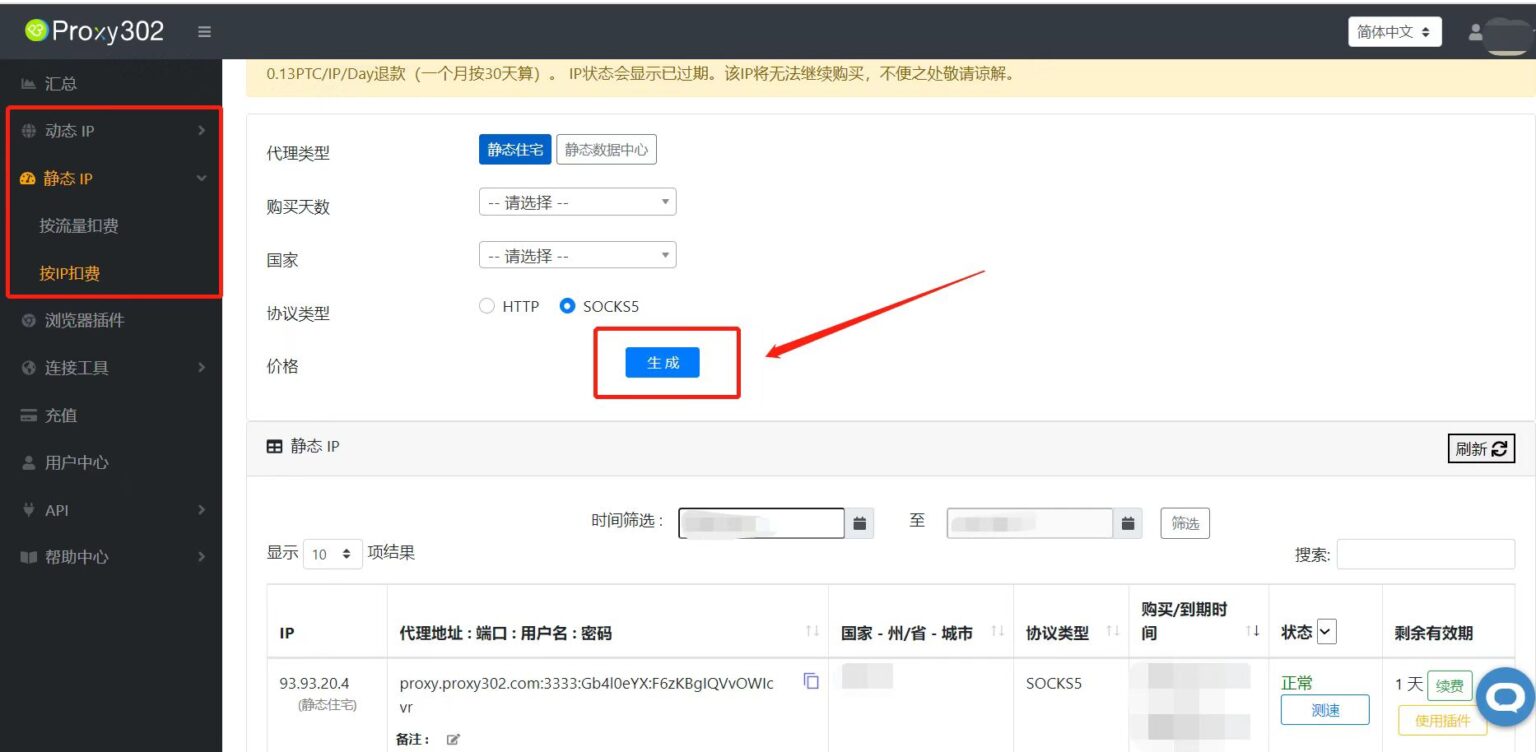Open 按流量扣费 in the sidebar
This screenshot has height=752, width=1536.
[79, 226]
